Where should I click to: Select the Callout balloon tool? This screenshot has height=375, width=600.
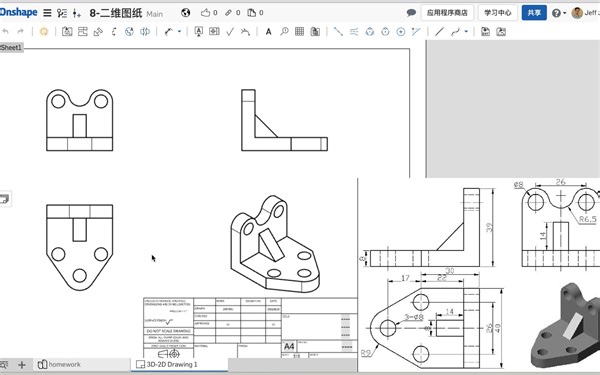(x=284, y=31)
